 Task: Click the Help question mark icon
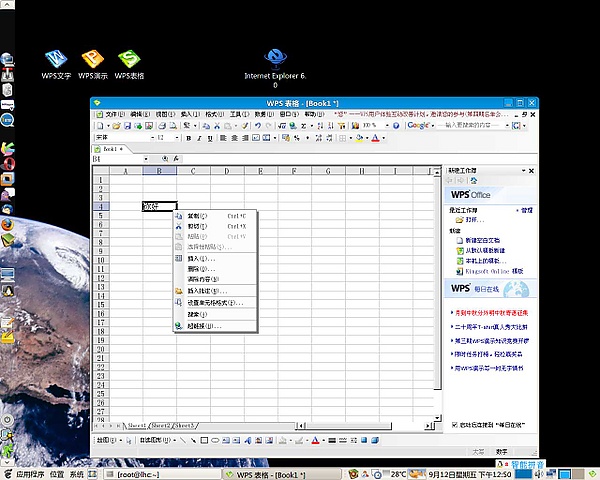396,126
